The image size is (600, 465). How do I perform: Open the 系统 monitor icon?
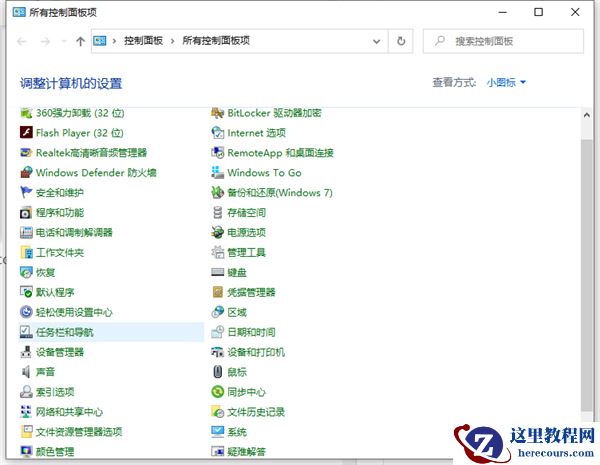tap(217, 431)
